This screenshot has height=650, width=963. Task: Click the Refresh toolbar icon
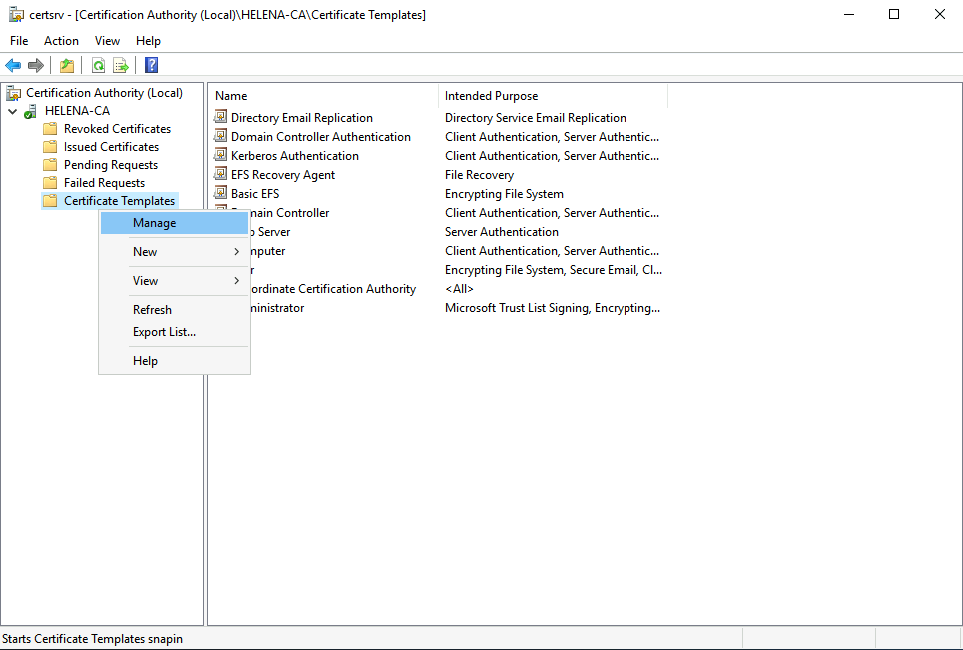point(98,65)
